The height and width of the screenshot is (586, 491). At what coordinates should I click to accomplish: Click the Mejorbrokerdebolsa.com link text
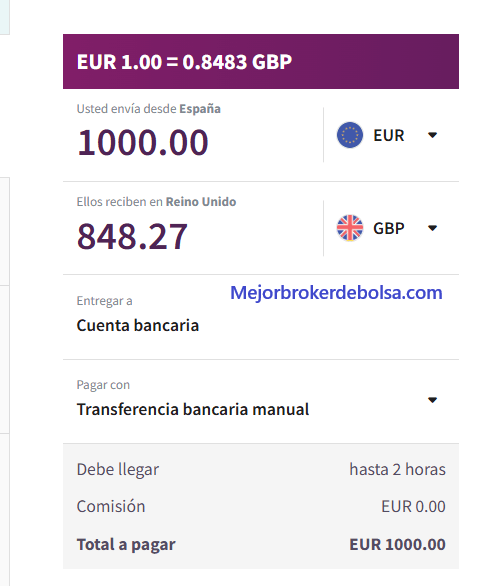point(336,293)
